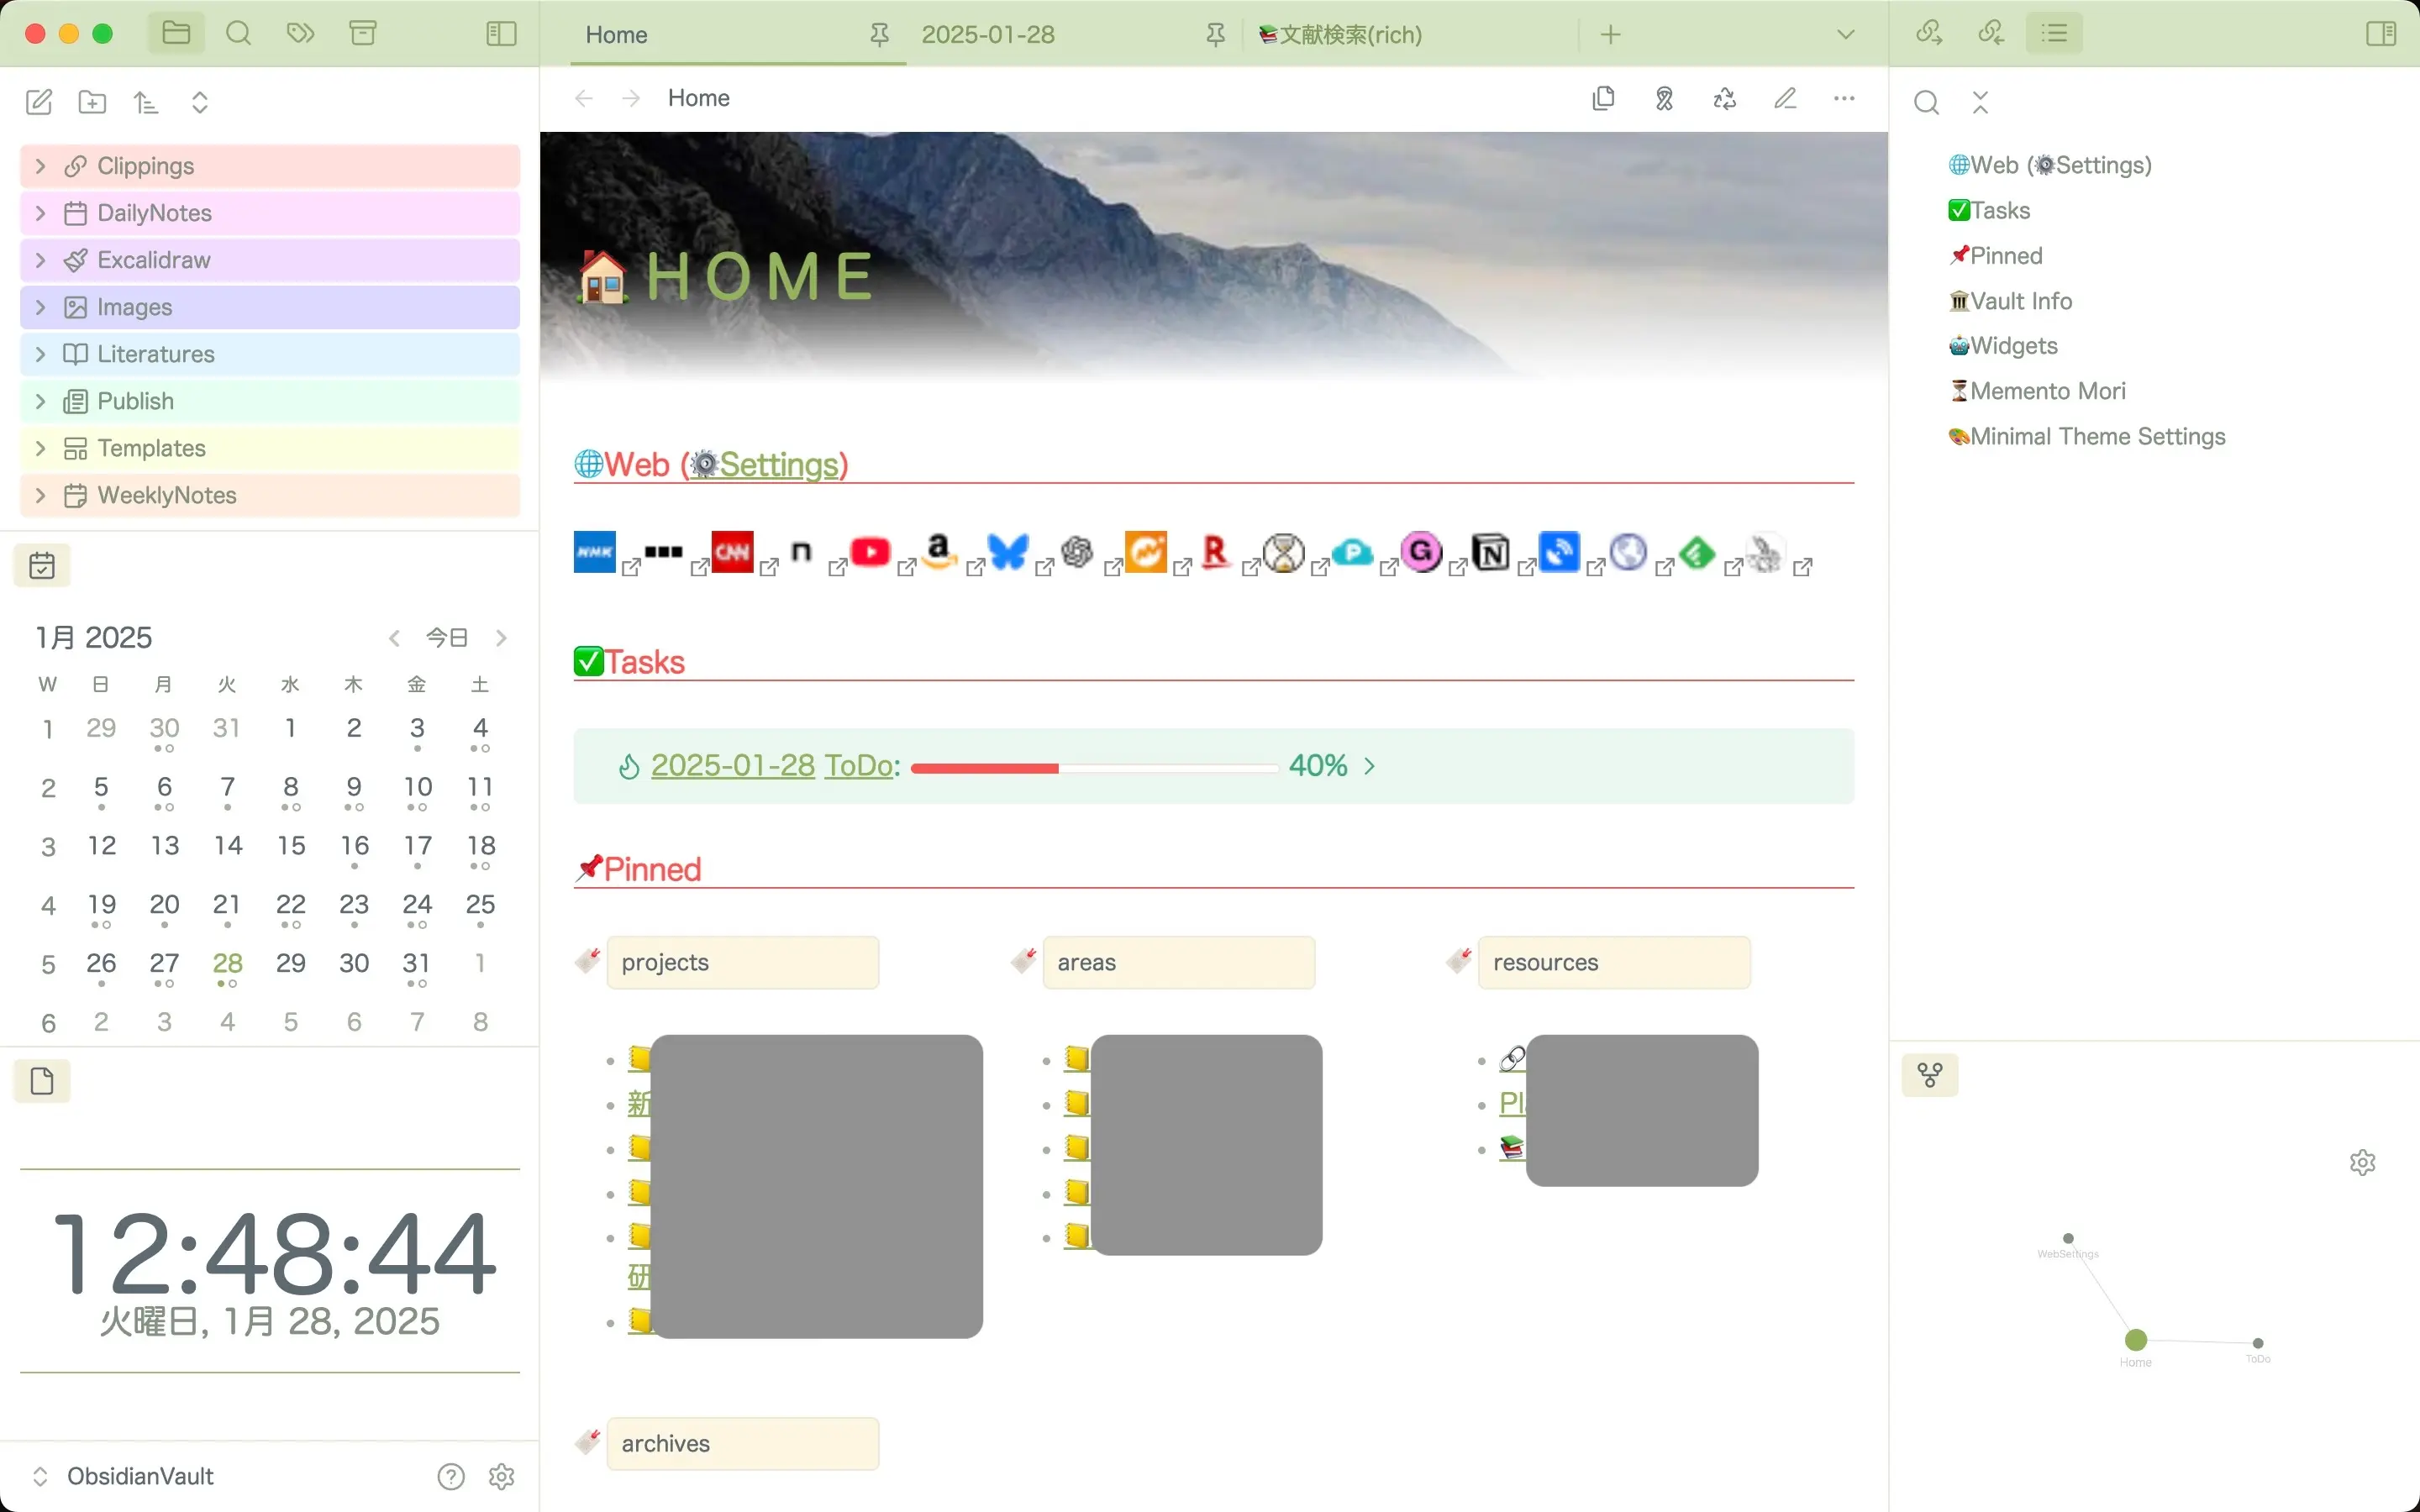
Task: Select January 15 in the calendar
Action: 291,846
